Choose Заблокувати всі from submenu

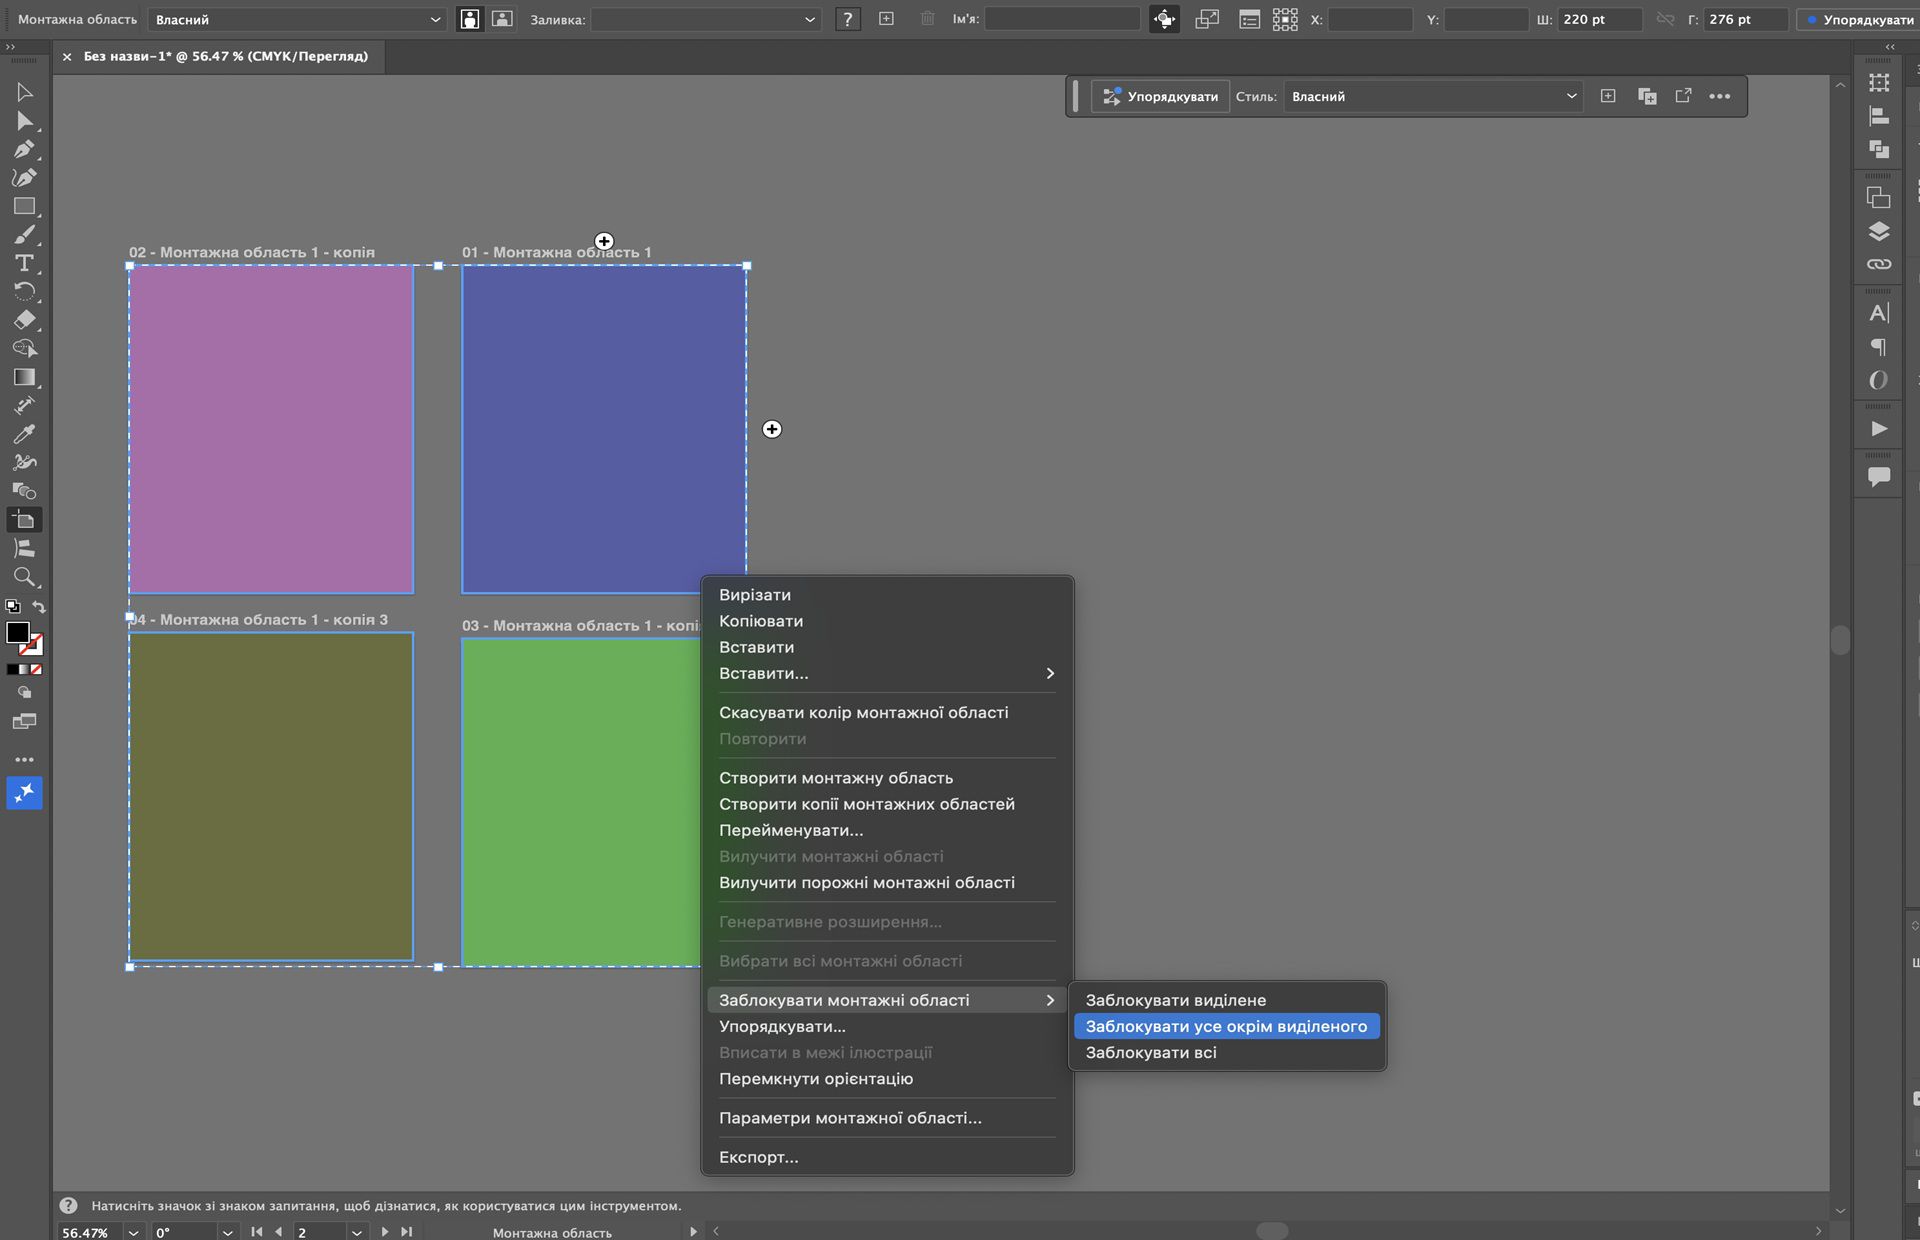[1151, 1052]
